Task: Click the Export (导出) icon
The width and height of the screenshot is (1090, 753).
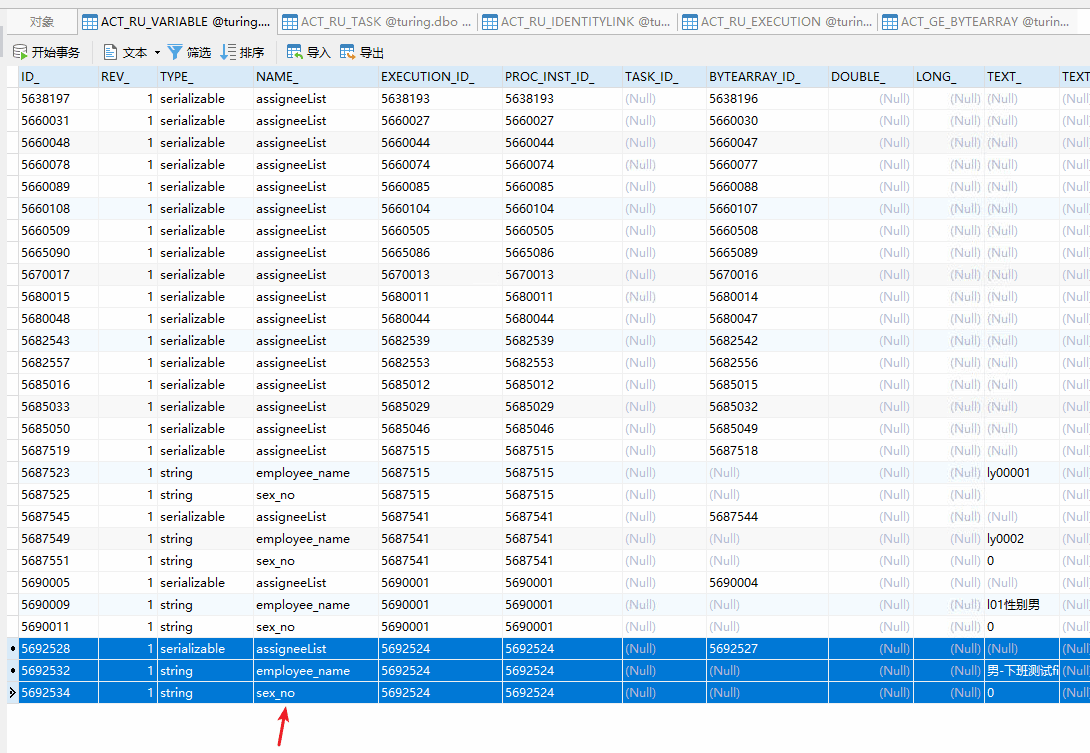Action: point(348,52)
